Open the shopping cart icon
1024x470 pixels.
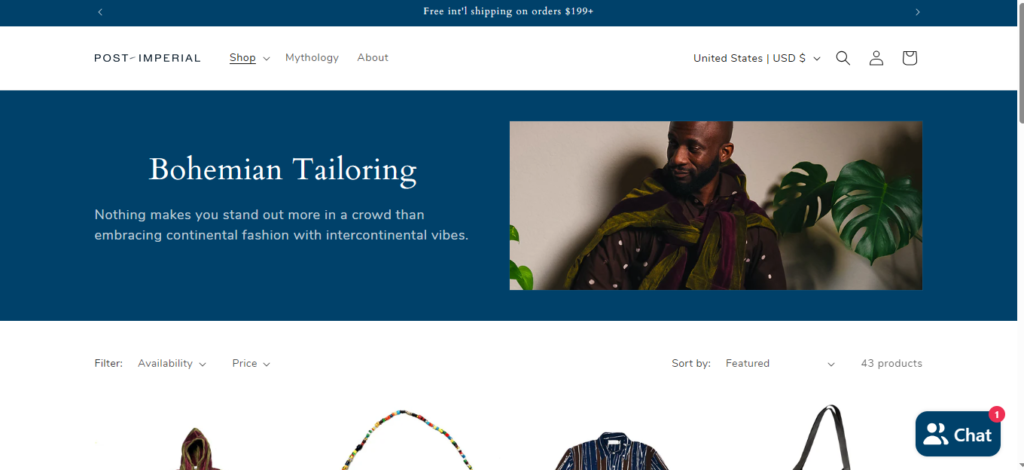click(909, 58)
